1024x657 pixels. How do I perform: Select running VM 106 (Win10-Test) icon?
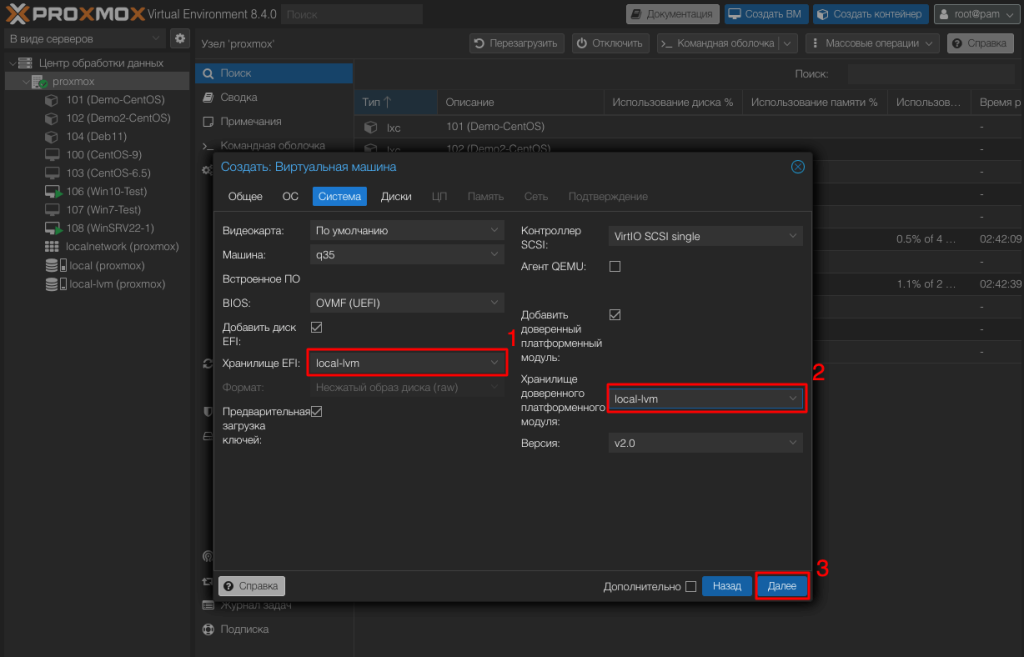point(53,191)
